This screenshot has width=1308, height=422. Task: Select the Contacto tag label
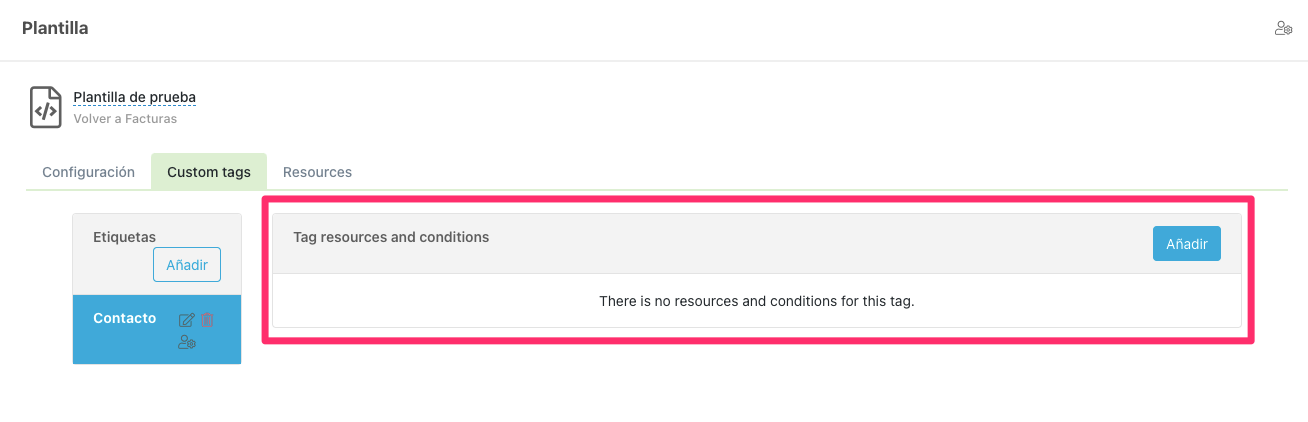point(124,318)
